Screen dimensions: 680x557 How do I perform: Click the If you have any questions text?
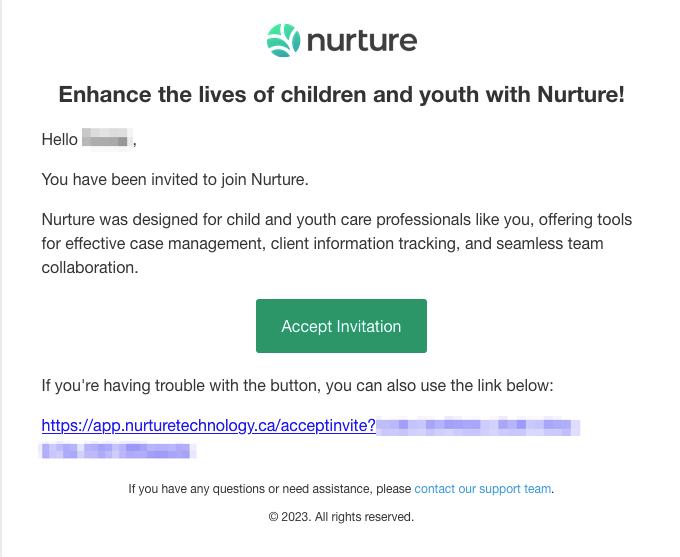269,489
